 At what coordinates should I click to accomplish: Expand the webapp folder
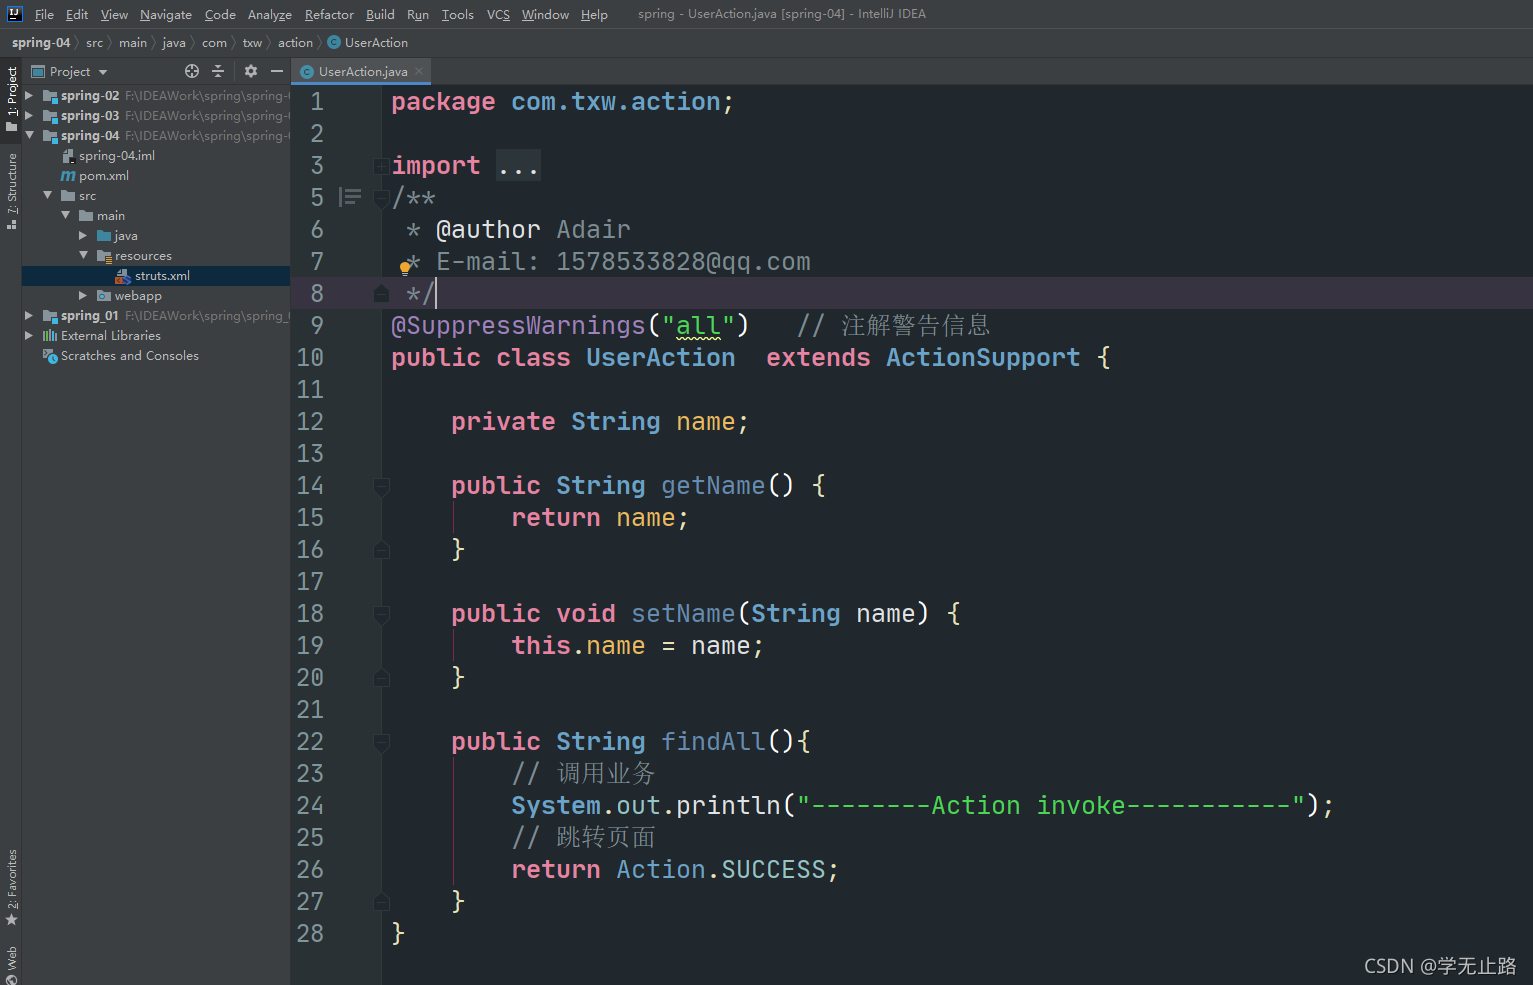[83, 295]
